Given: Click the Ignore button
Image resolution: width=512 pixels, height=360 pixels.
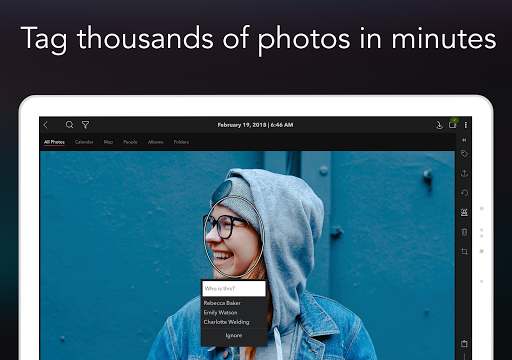Looking at the screenshot, I should point(234,336).
